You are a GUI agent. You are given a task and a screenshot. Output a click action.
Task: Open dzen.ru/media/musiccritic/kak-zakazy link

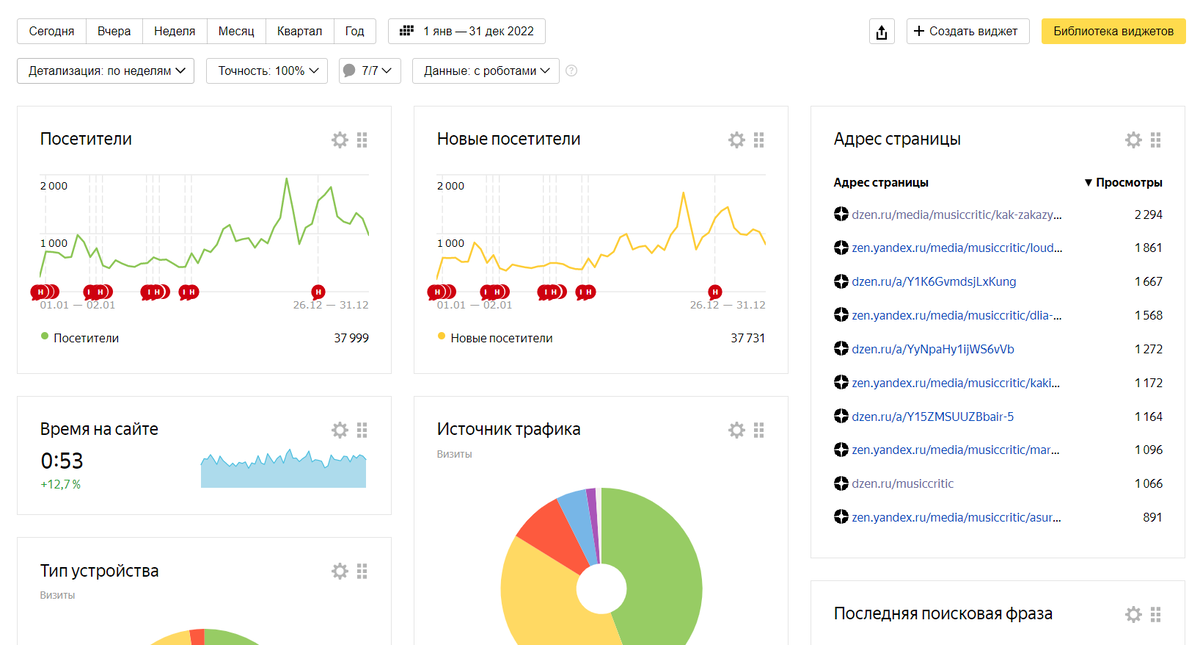point(957,214)
